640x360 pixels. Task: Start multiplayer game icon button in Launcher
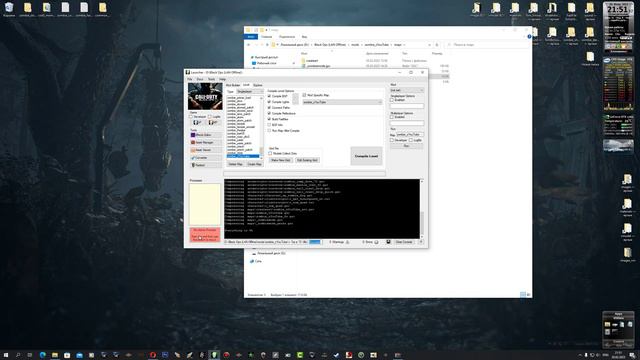coord(213,122)
